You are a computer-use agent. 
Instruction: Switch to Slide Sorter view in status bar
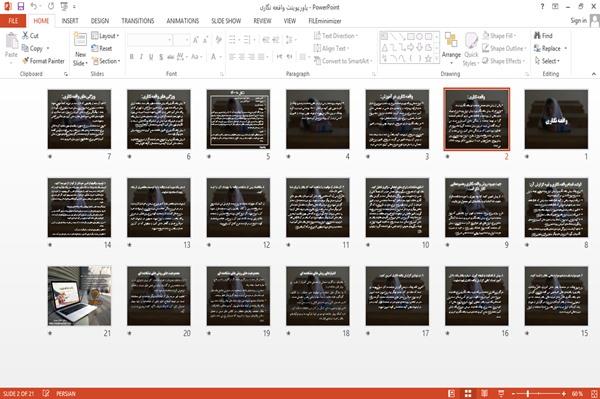click(x=468, y=393)
